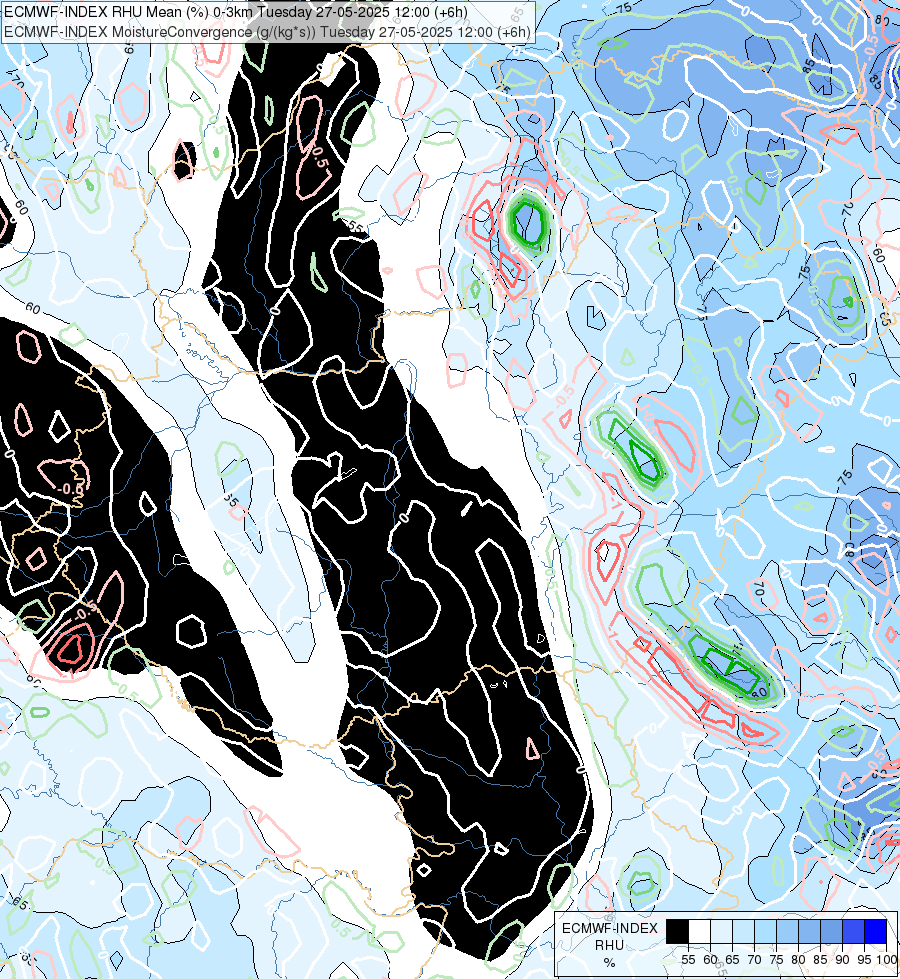Click the legend tick label 100
The height and width of the screenshot is (979, 900).
(887, 960)
